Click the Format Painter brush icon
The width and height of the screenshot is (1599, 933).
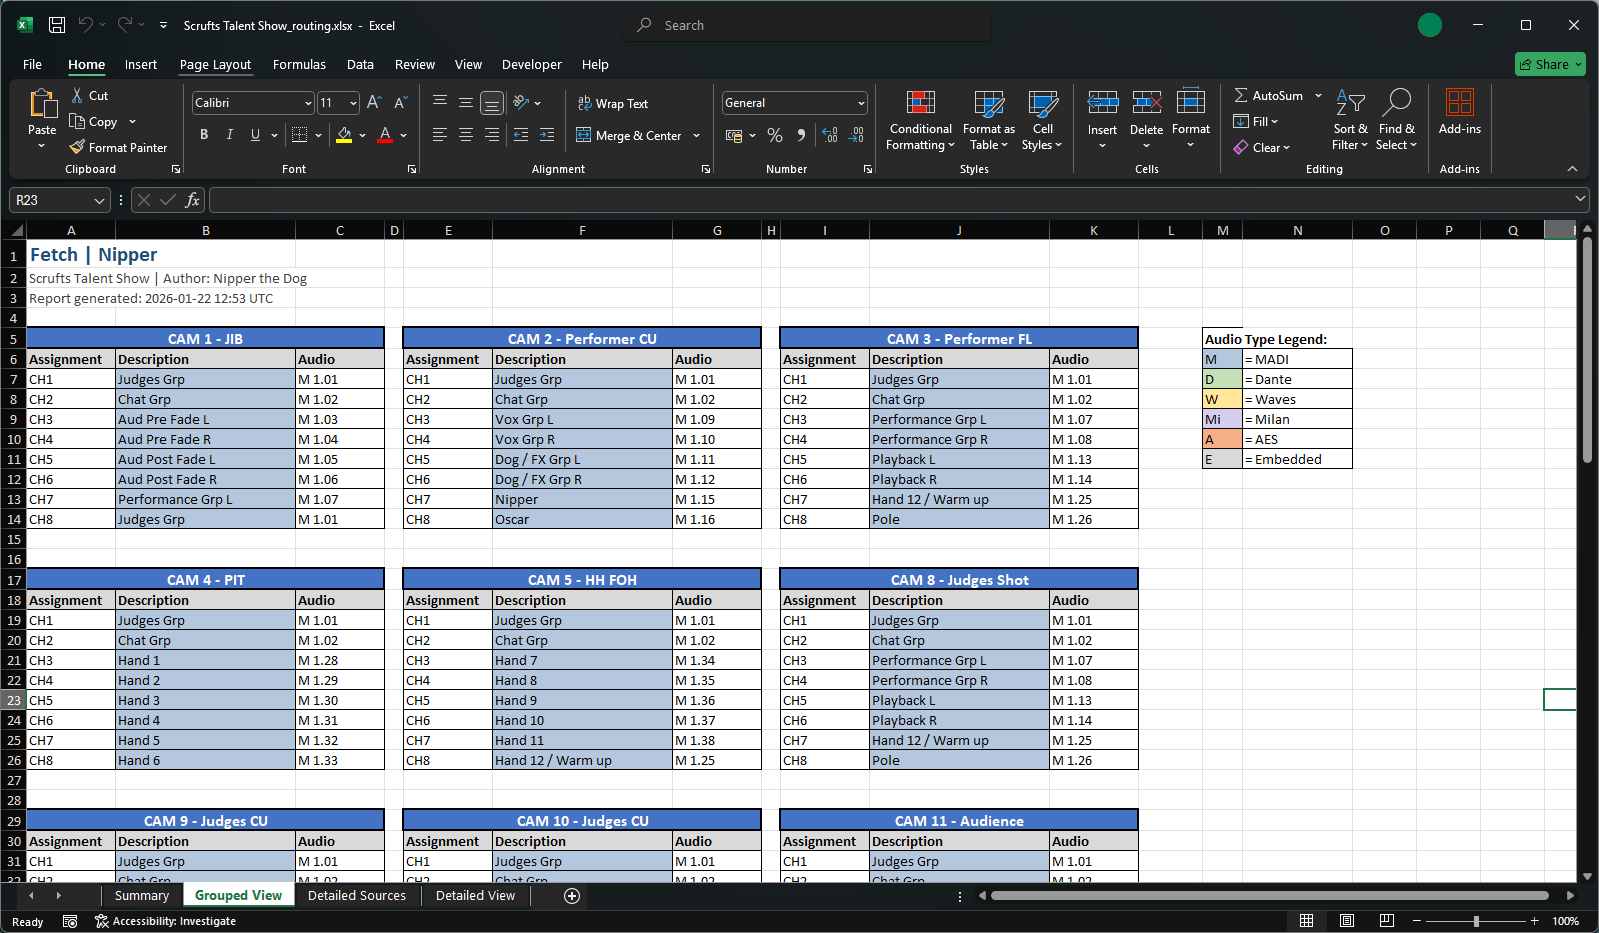[77, 147]
